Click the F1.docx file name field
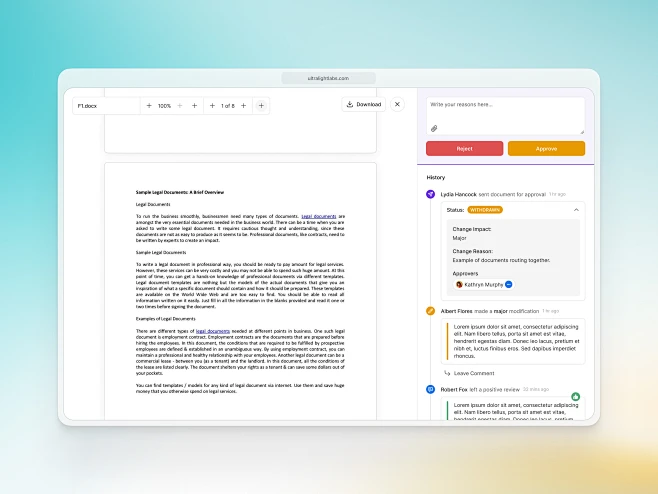Screen dimensions: 658x494 point(107,106)
